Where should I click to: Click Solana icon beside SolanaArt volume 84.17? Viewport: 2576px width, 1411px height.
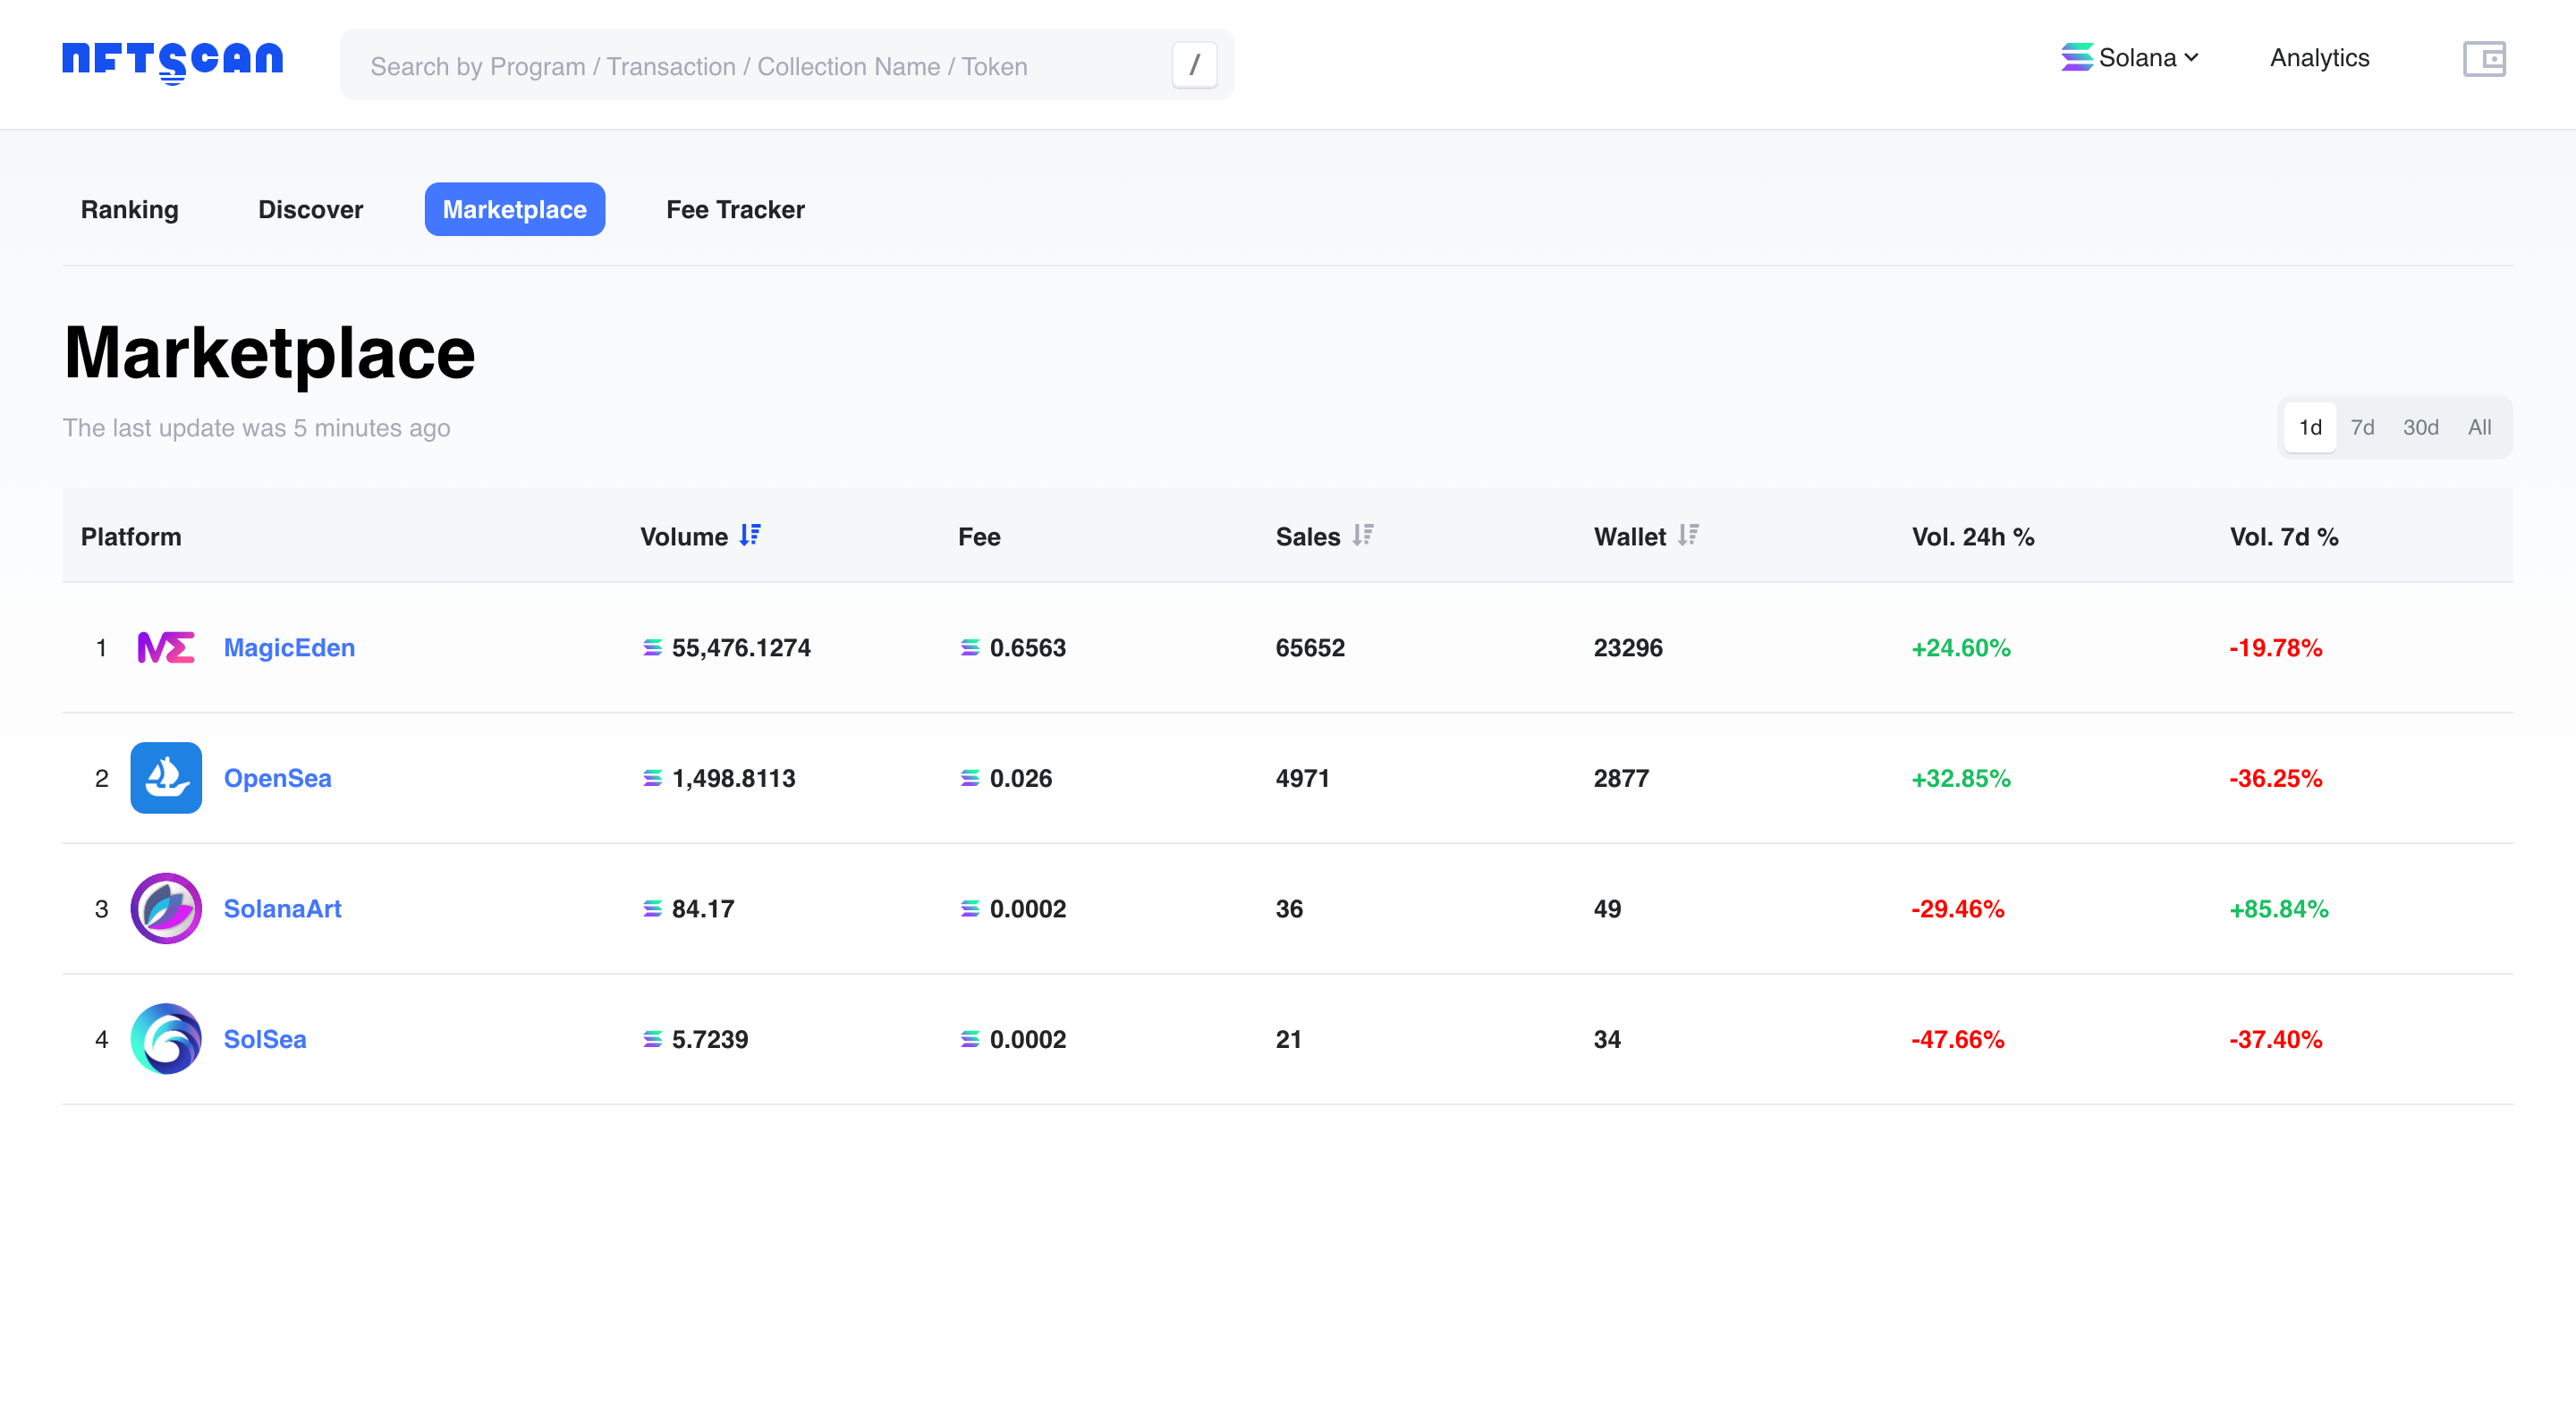point(652,909)
